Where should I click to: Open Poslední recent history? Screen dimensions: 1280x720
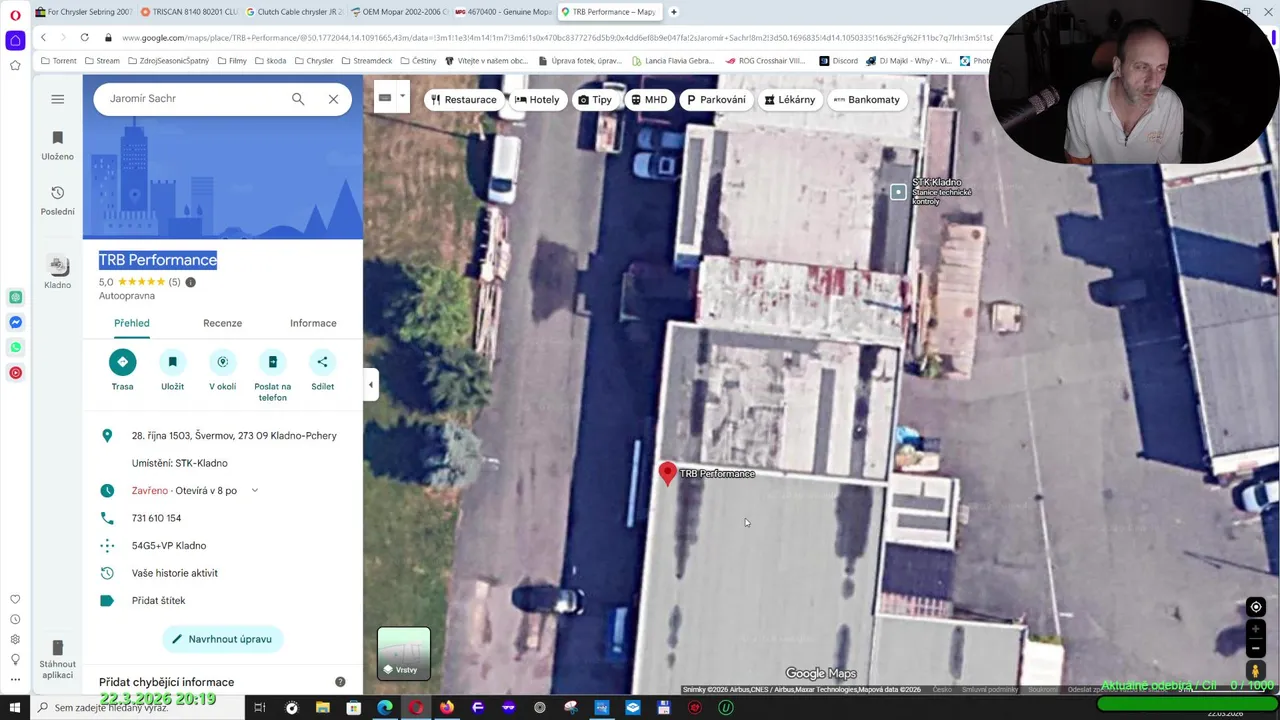[x=57, y=201]
